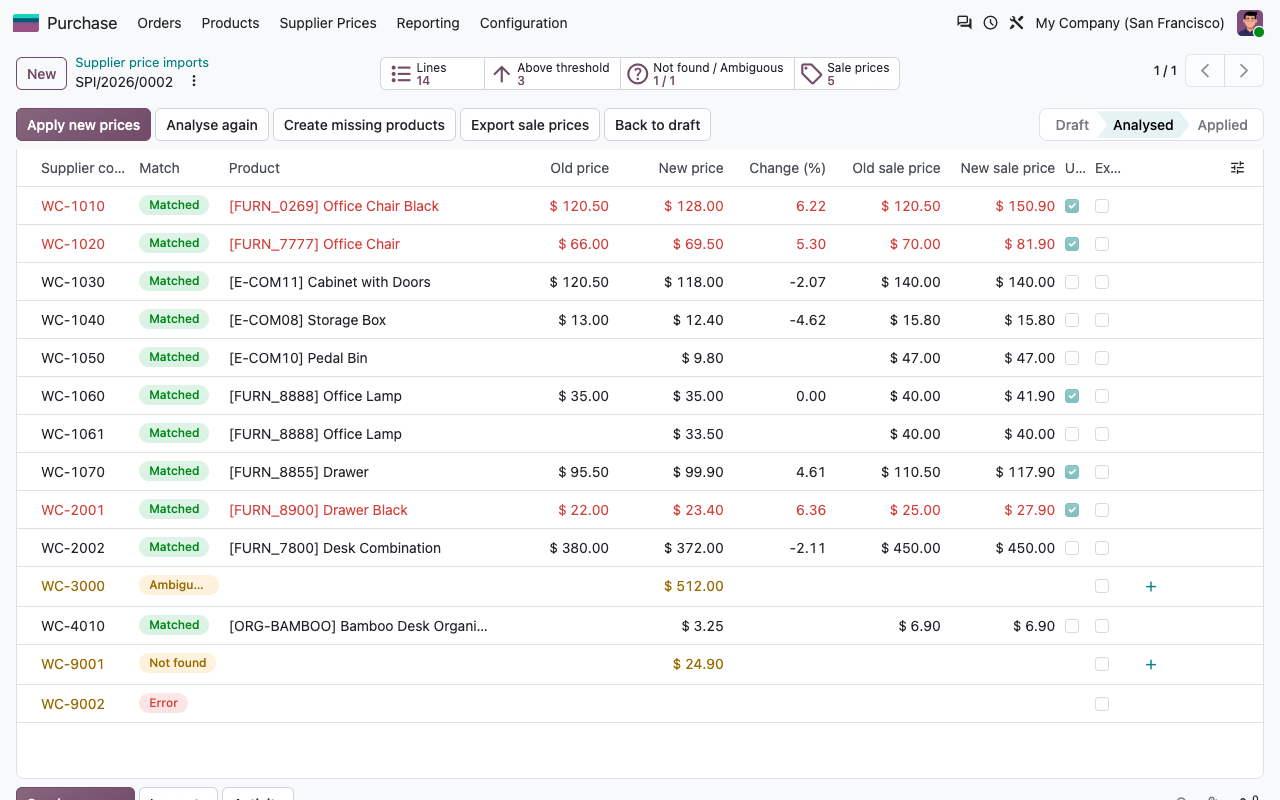Viewport: 1280px width, 800px height.
Task: Untick the checked box in the WC-1070 row
Action: pos(1072,472)
